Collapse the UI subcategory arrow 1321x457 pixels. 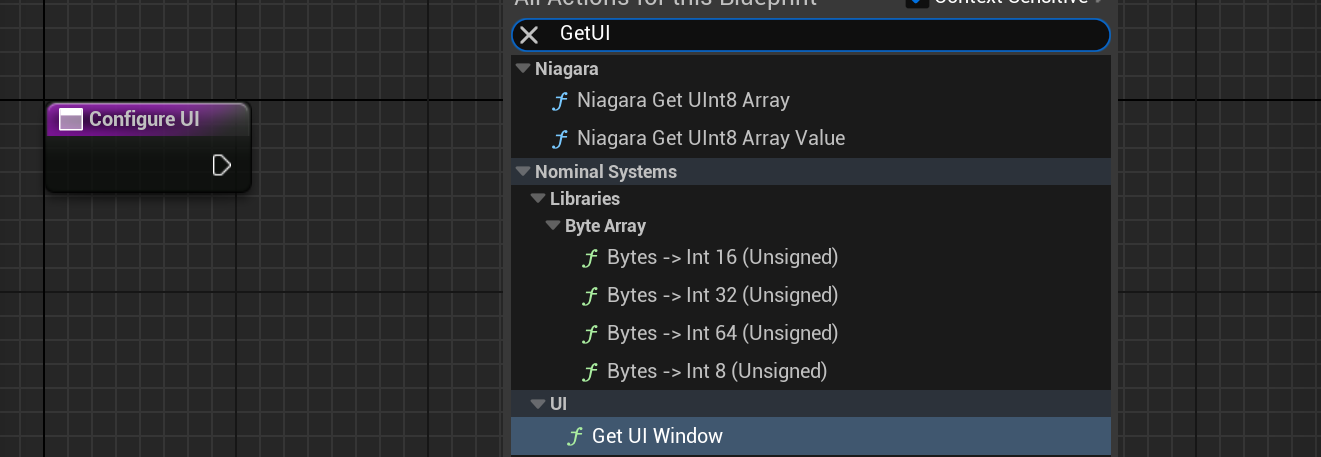[538, 404]
